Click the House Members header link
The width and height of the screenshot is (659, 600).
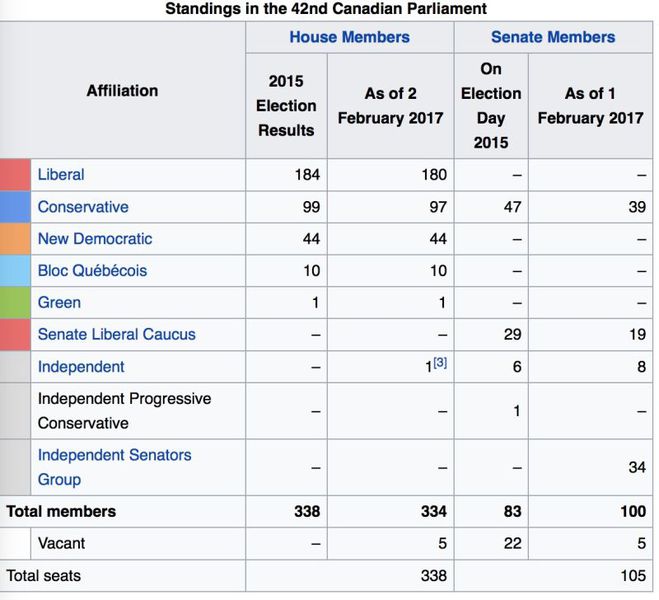point(349,37)
